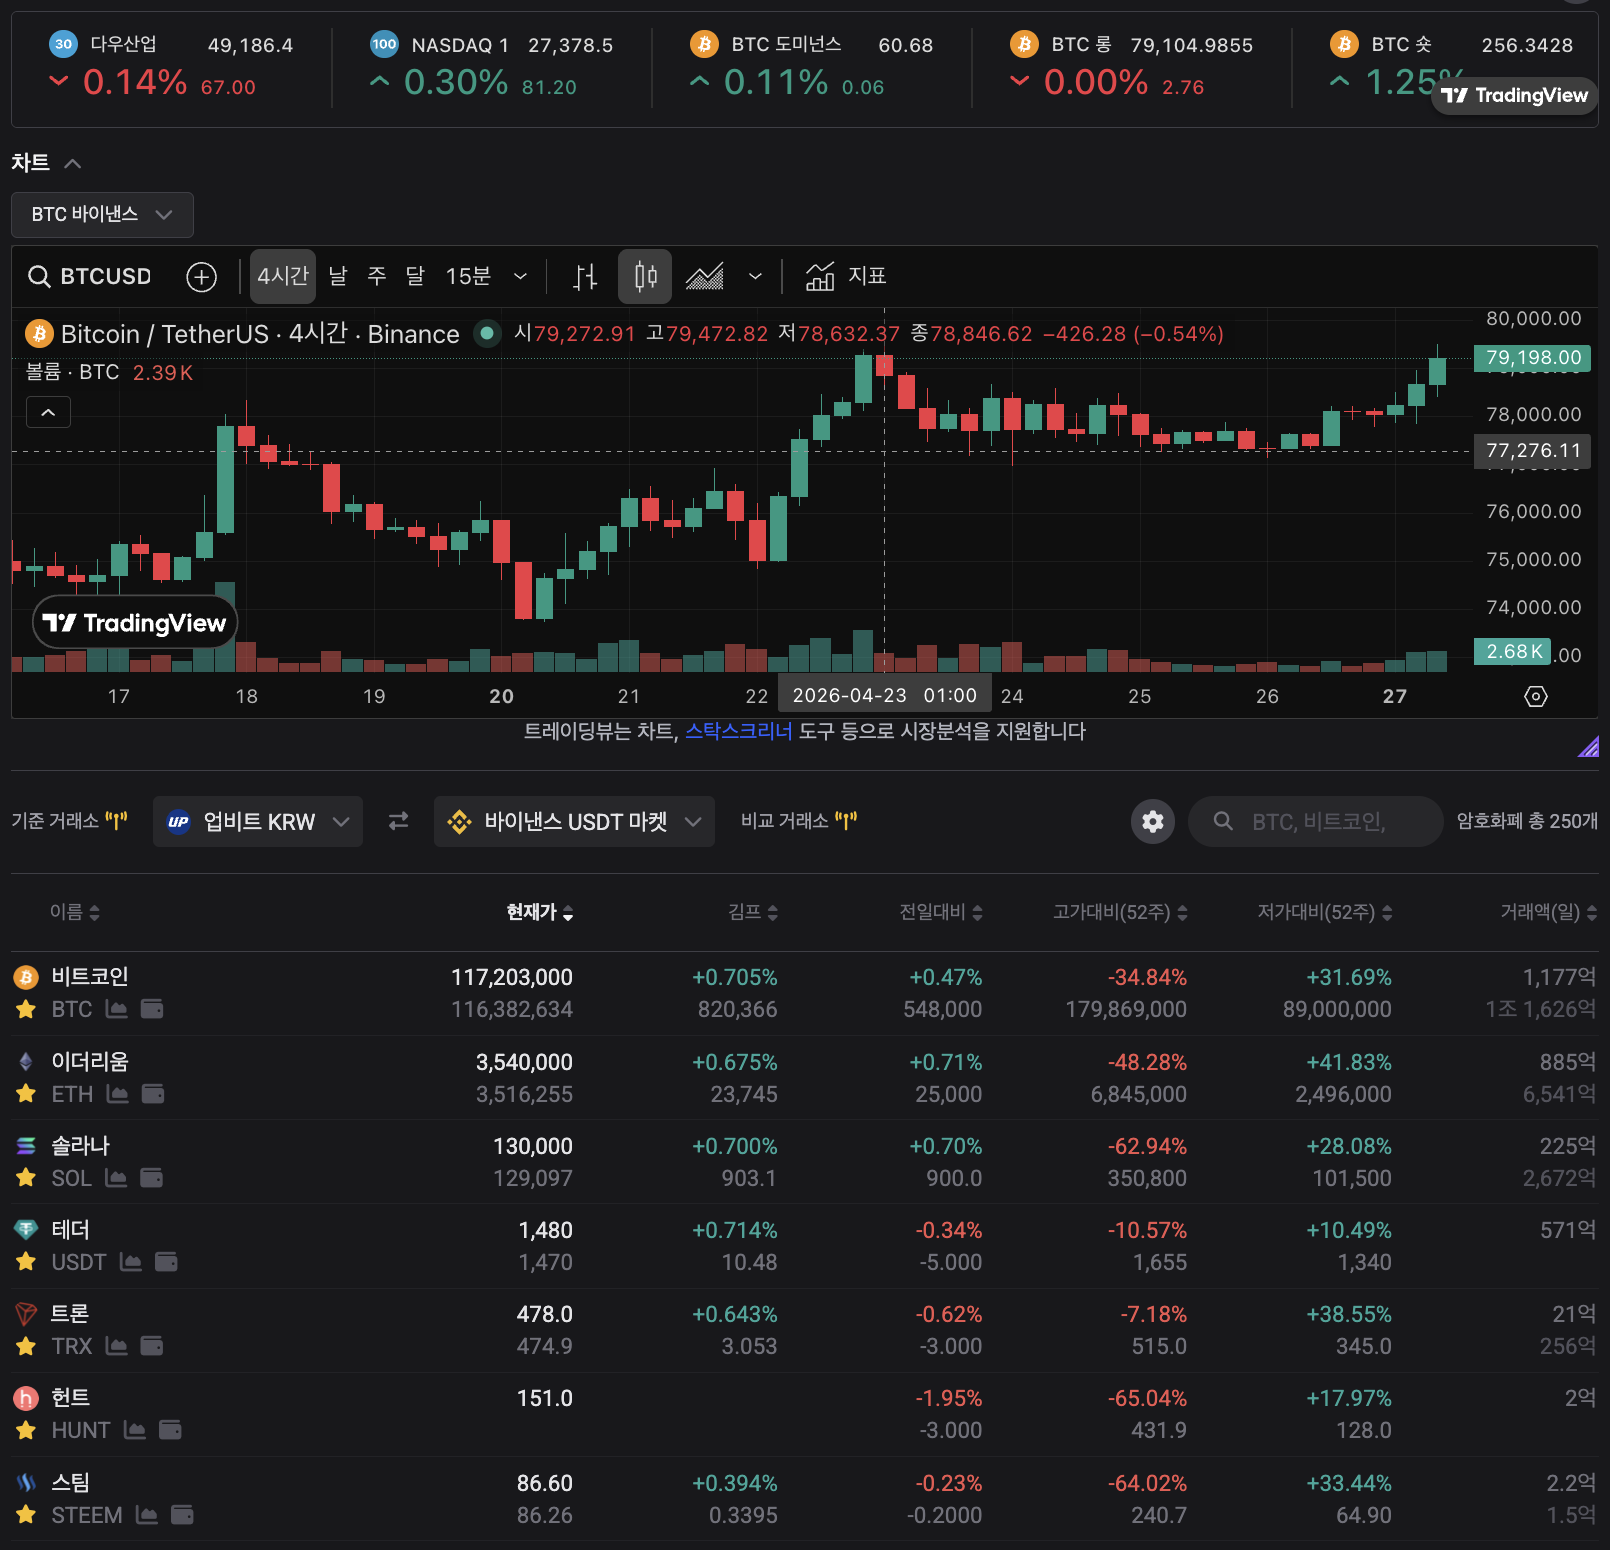The height and width of the screenshot is (1550, 1610).
Task: Open 바이낸스 USDT 마켓 dropdown
Action: point(574,821)
